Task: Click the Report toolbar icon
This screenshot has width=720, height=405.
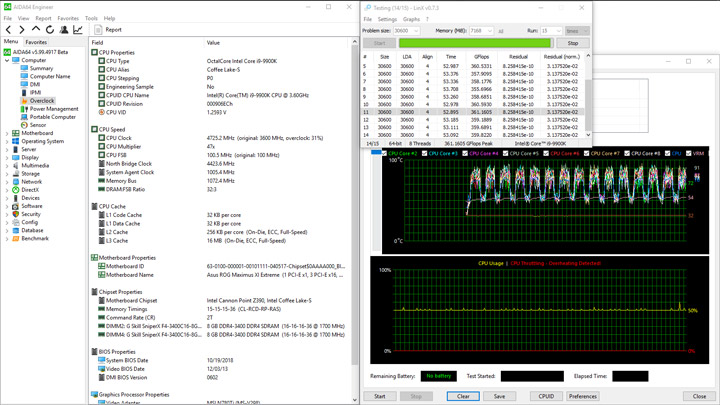Action: (x=107, y=30)
